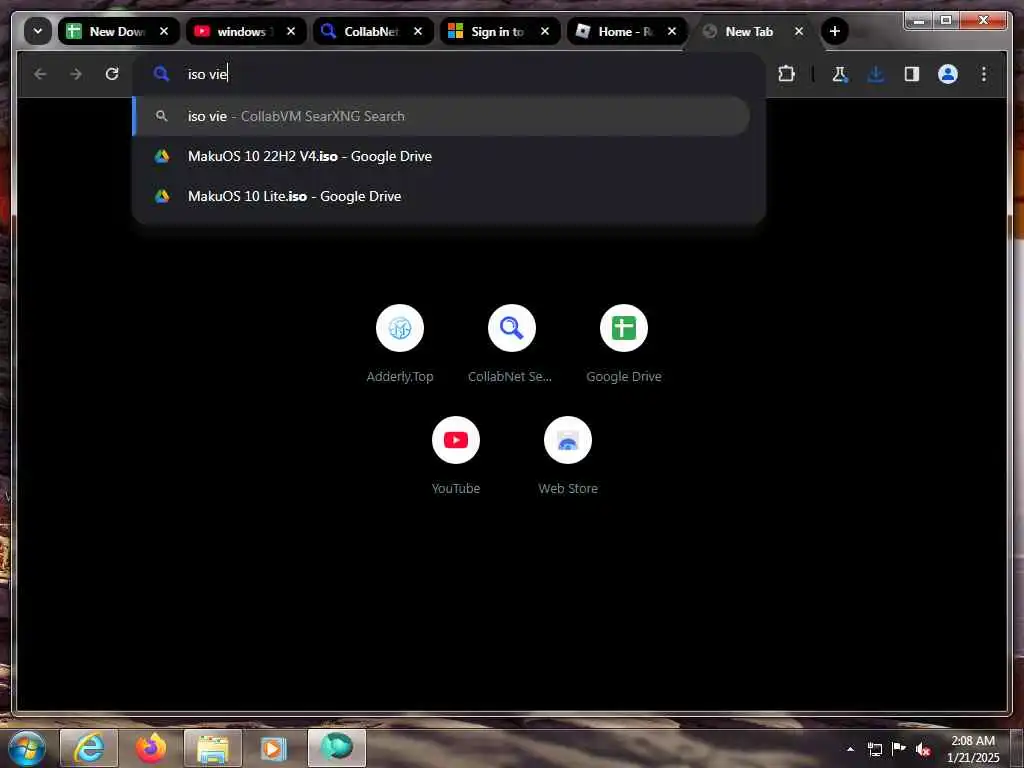This screenshot has width=1024, height=768.
Task: Open Chrome Labs flask icon
Action: coord(840,74)
